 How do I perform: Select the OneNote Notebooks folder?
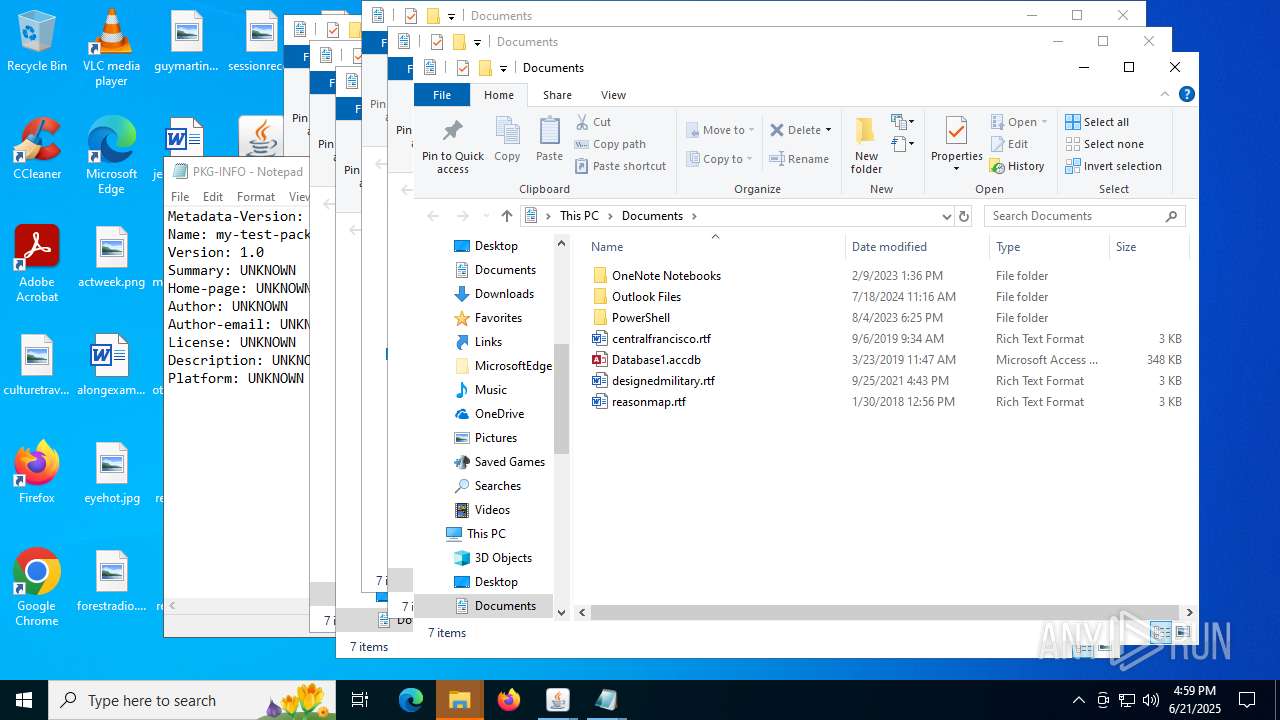[666, 276]
